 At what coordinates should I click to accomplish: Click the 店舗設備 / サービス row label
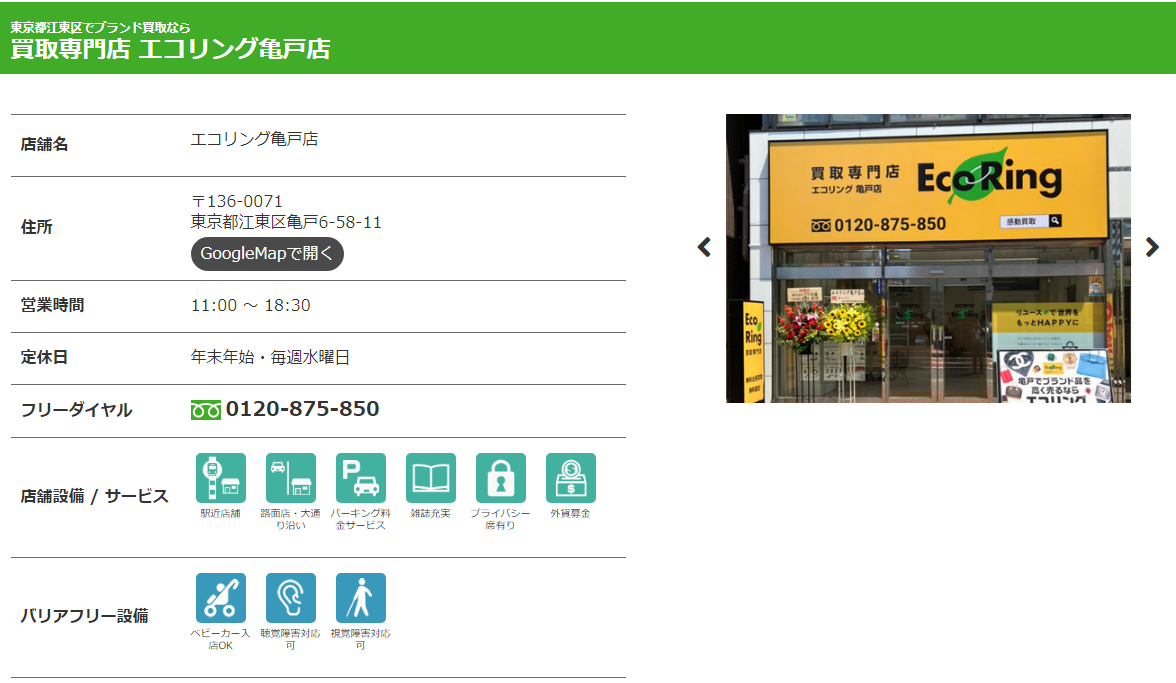(x=94, y=496)
